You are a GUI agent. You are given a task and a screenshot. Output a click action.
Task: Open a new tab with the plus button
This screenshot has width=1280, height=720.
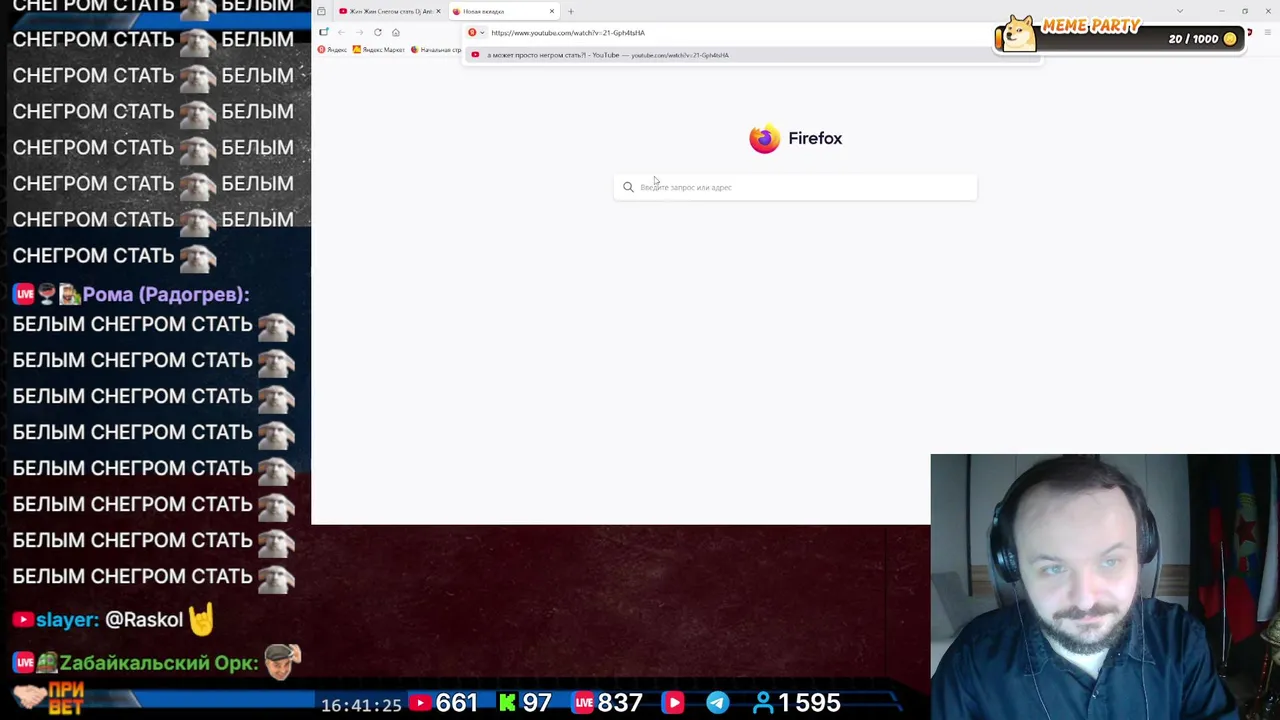[570, 11]
